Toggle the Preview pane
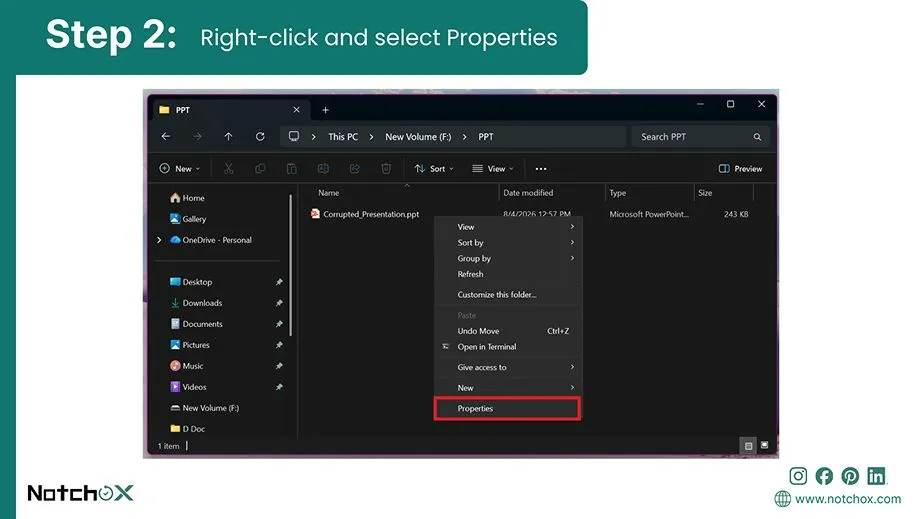The image size is (922, 519). pos(740,169)
